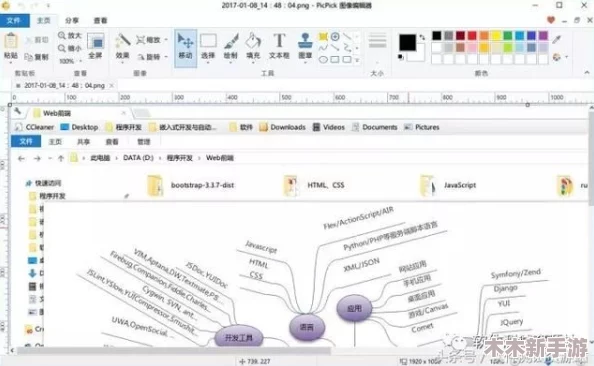
Task: Expand the Stamp (图章) dropdown arrow
Action: (x=305, y=62)
